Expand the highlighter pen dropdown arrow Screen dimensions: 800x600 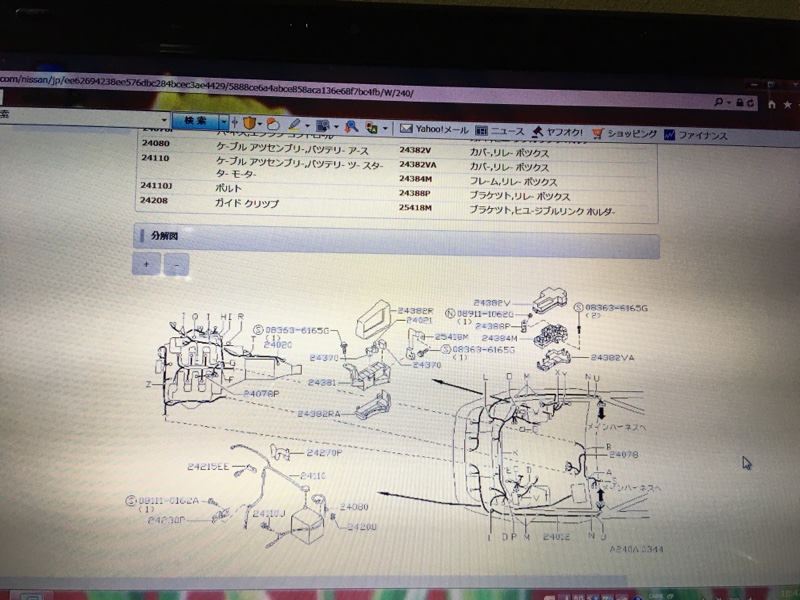click(x=307, y=126)
